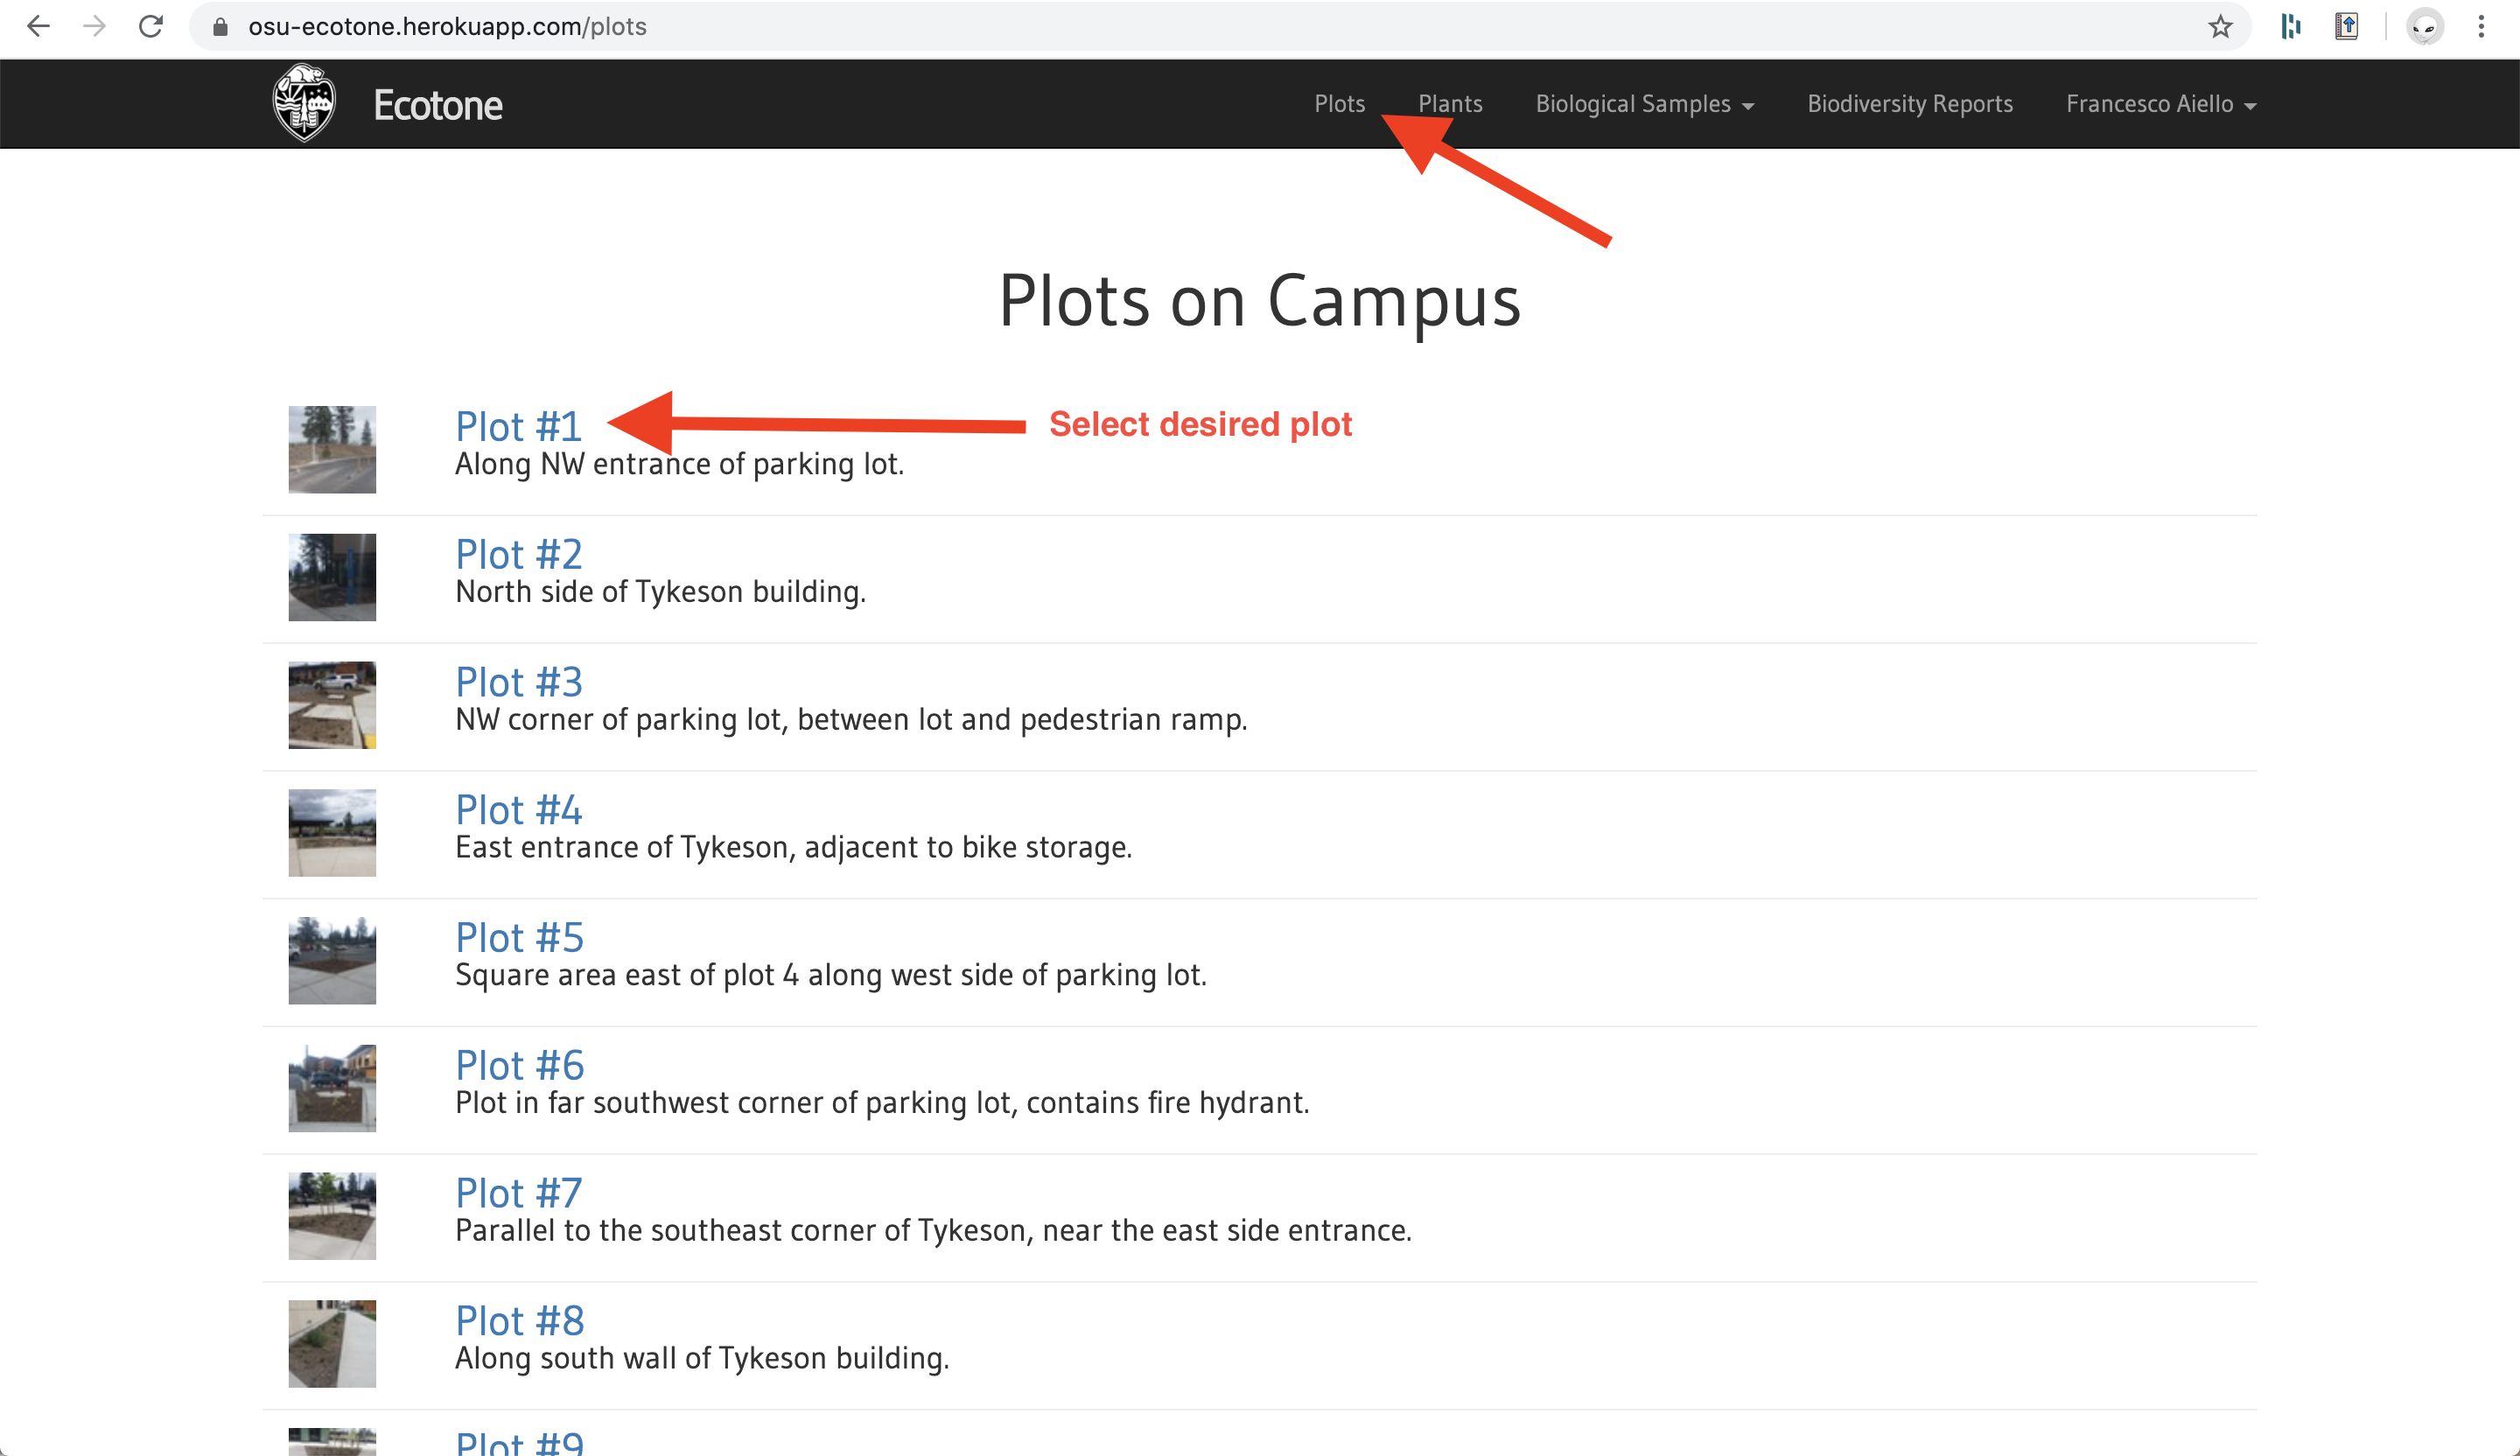
Task: Click Plot #7 thumbnail image
Action: pyautogui.click(x=332, y=1212)
